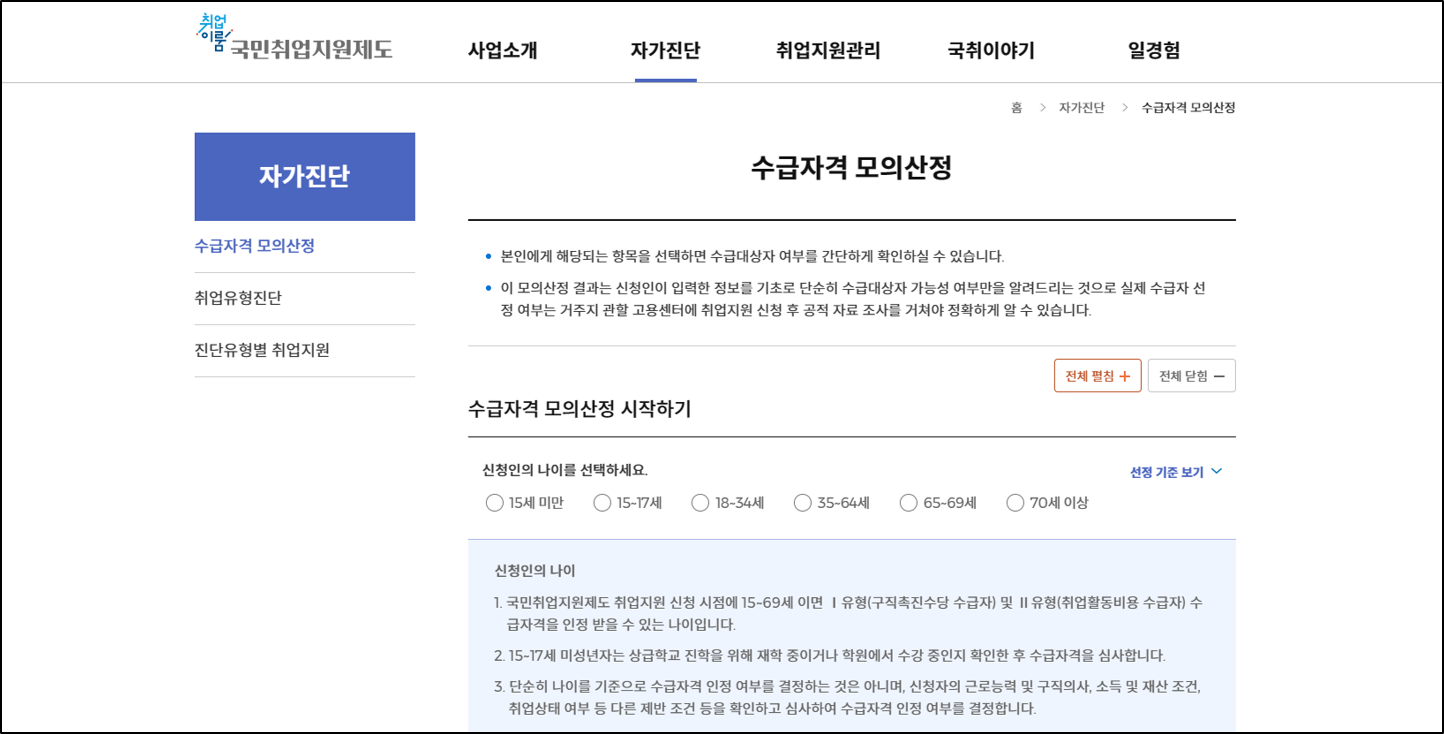Open the 취업지원관리 menu
The height and width of the screenshot is (734, 1444).
pyautogui.click(x=828, y=50)
